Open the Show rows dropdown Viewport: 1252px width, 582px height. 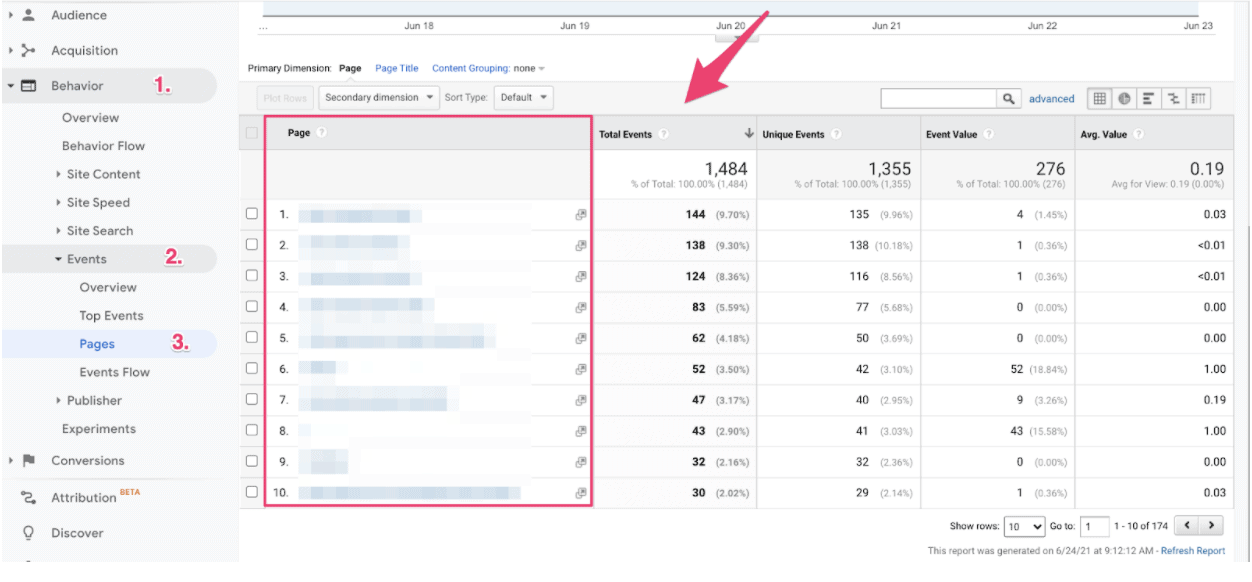tap(1025, 526)
